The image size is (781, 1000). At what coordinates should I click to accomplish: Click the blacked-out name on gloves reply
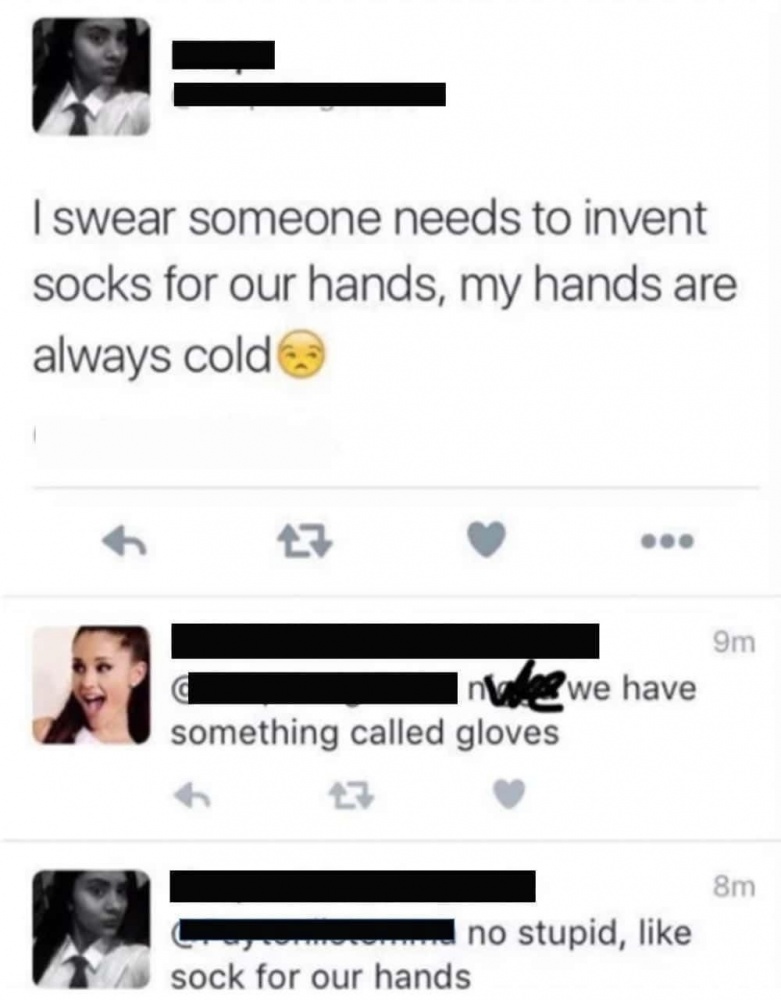tap(385, 641)
